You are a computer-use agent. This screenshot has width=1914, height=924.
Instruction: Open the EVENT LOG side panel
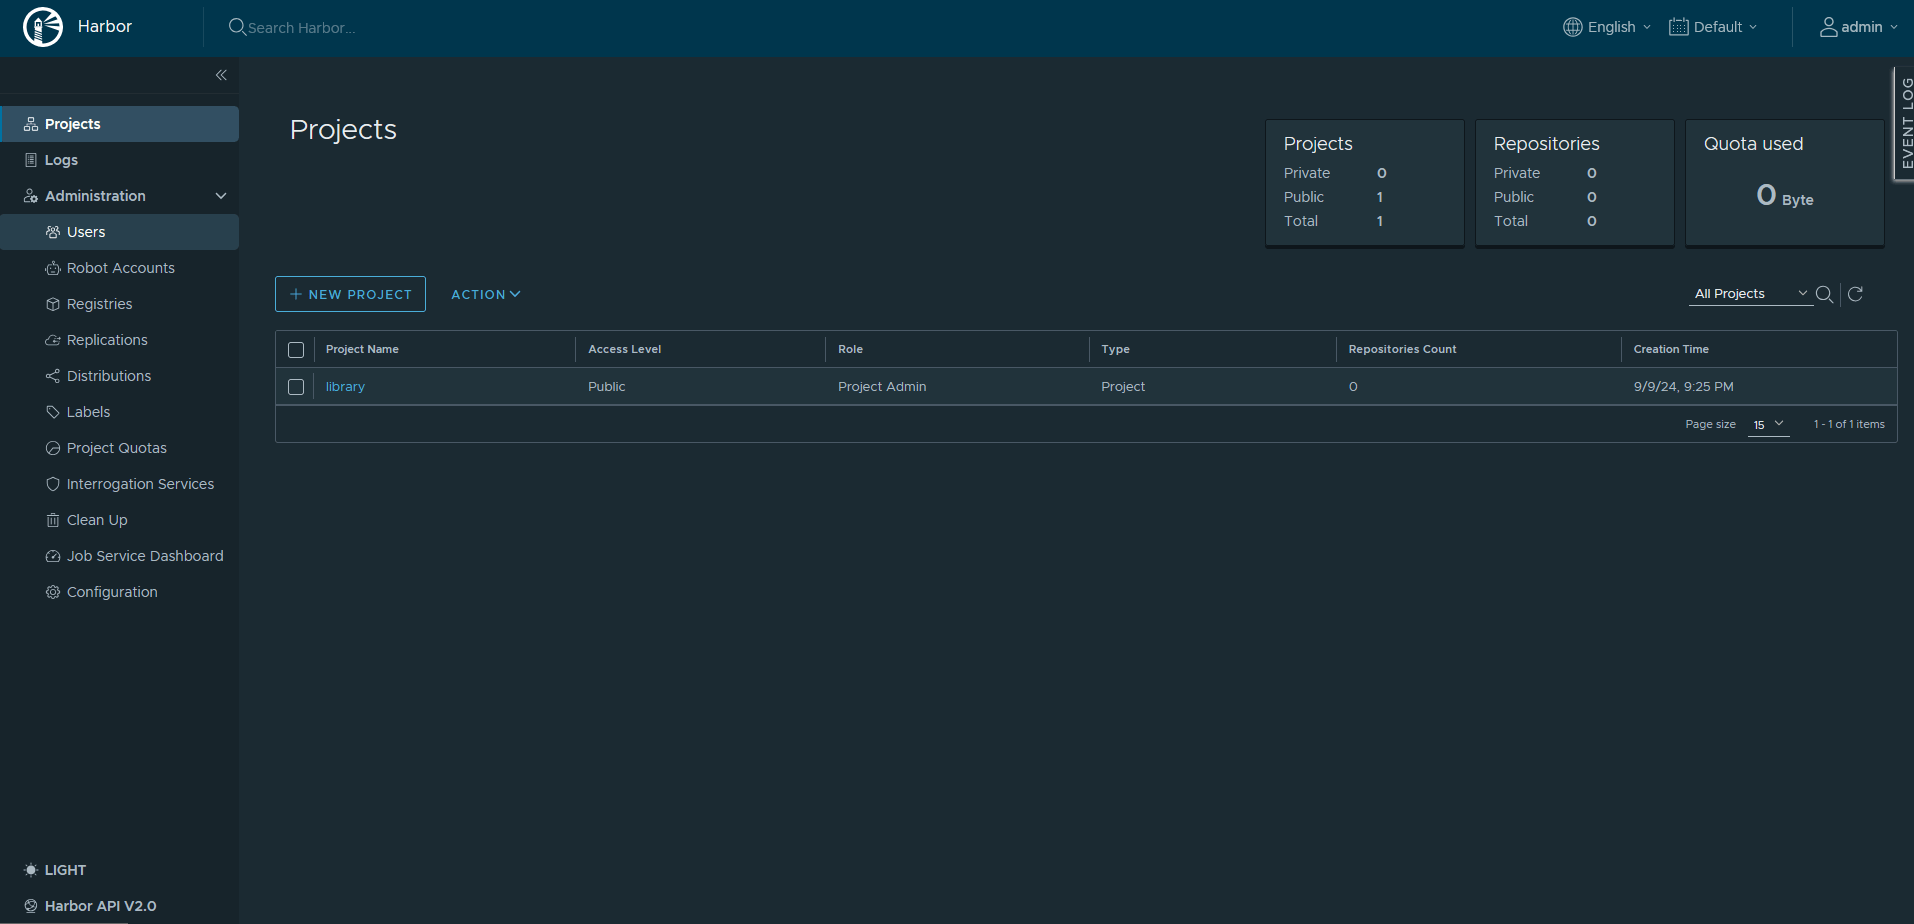coord(1905,123)
